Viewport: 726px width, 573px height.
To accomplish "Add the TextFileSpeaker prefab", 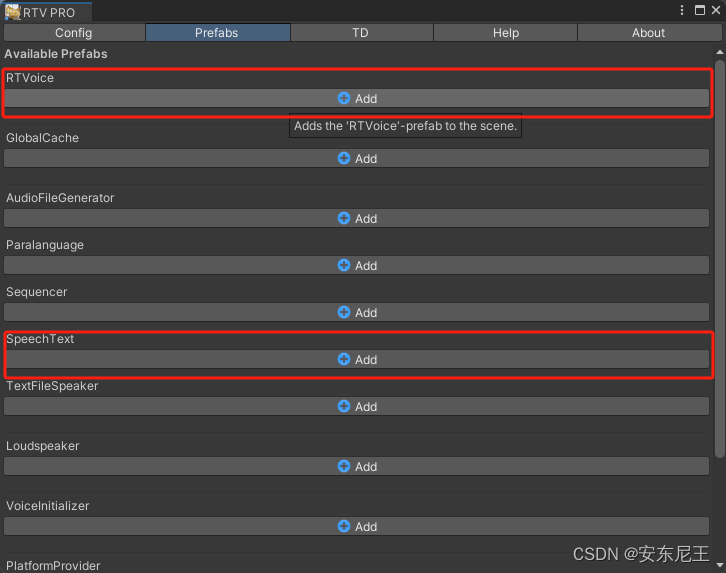I will [356, 406].
